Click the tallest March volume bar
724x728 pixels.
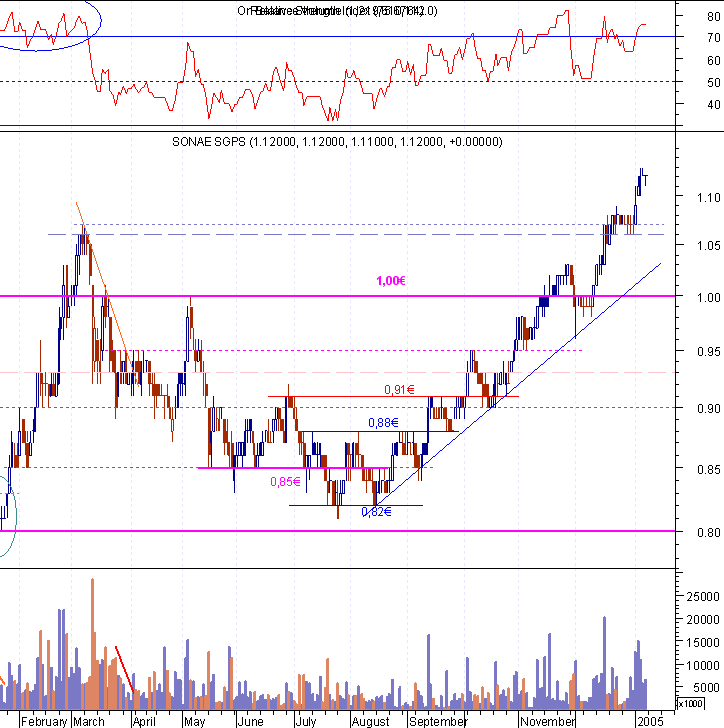[92, 644]
